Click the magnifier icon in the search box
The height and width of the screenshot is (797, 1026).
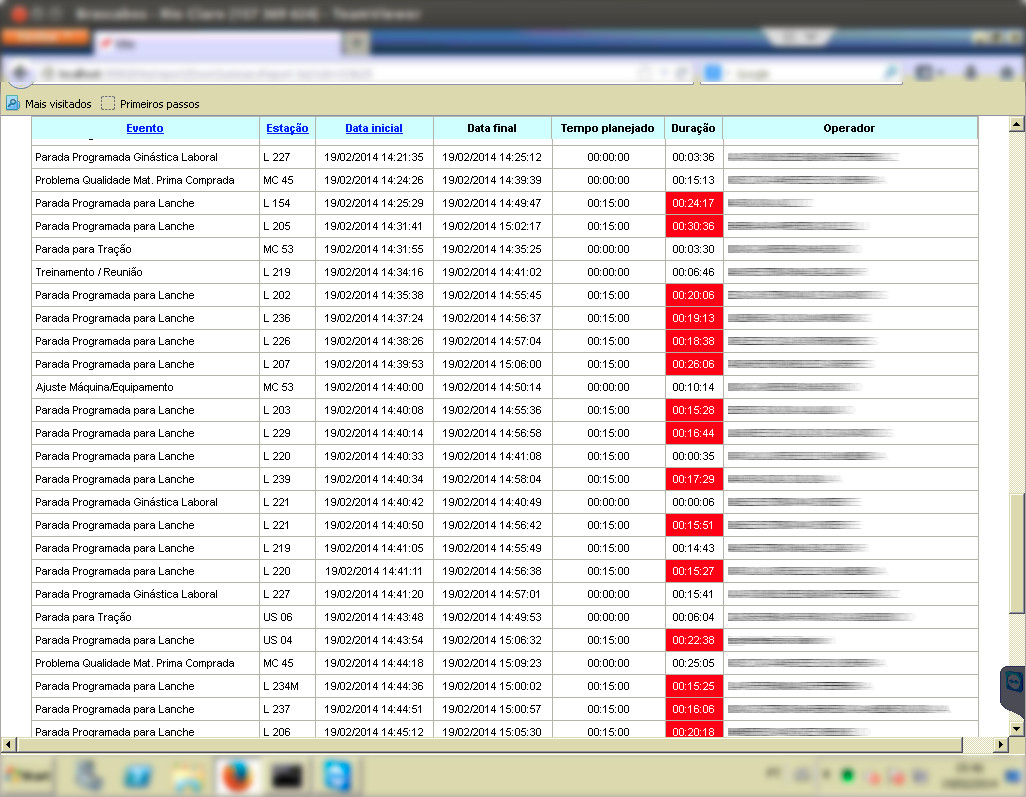(x=891, y=73)
